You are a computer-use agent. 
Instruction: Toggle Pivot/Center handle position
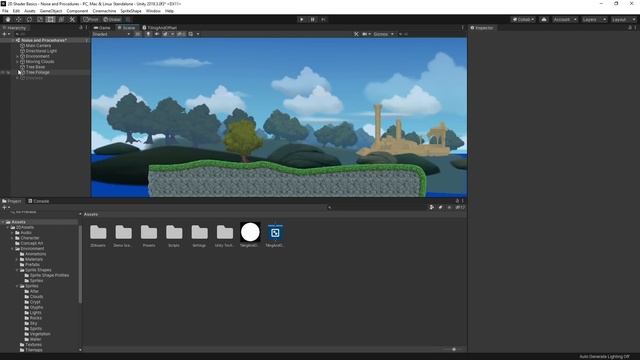pos(91,20)
